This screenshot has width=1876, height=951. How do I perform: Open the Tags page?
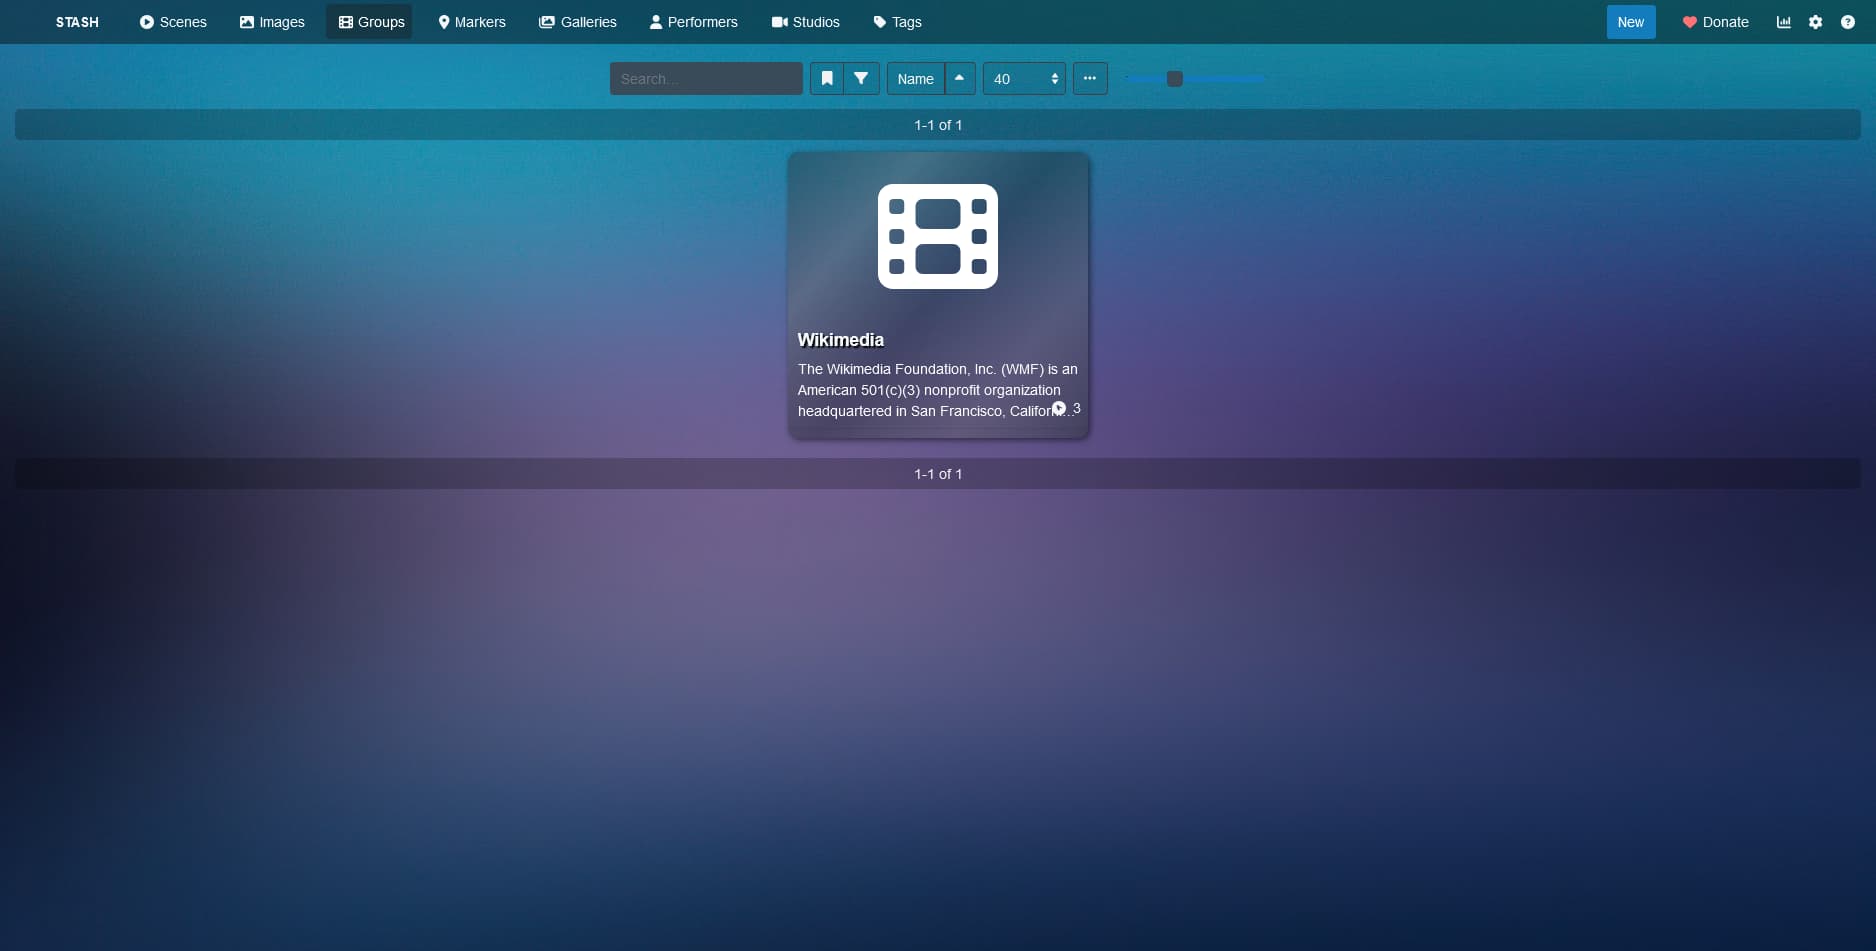click(x=898, y=22)
